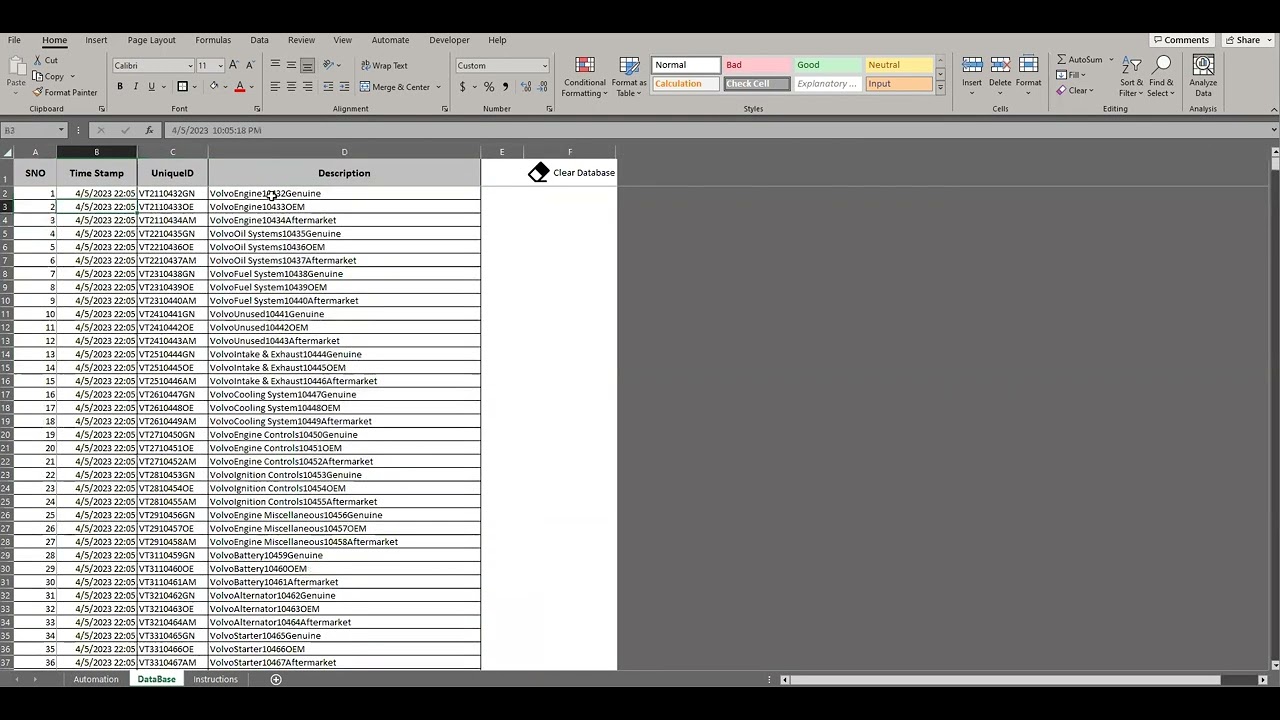Open the Developer ribbon tab
1280x720 pixels.
(x=449, y=40)
